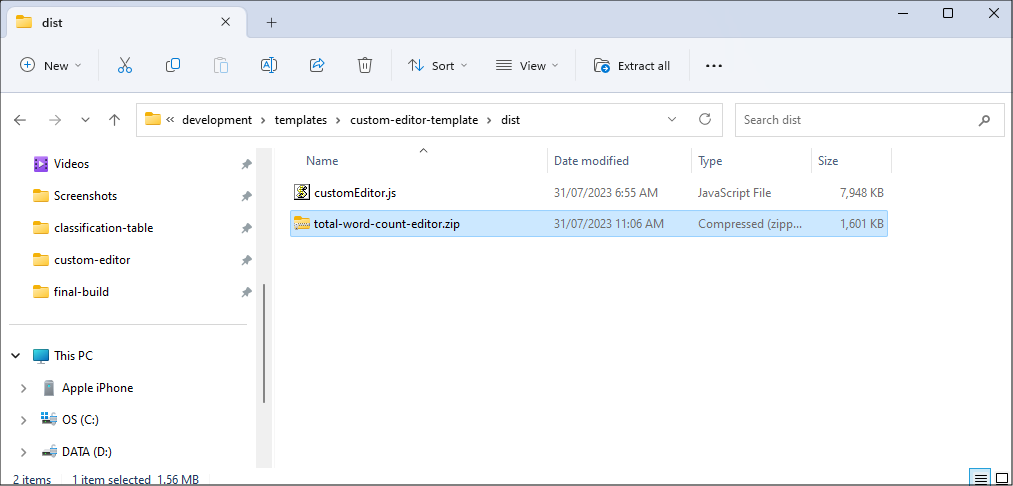Click the Copy icon in toolbar
The image size is (1013, 486).
pyautogui.click(x=172, y=65)
